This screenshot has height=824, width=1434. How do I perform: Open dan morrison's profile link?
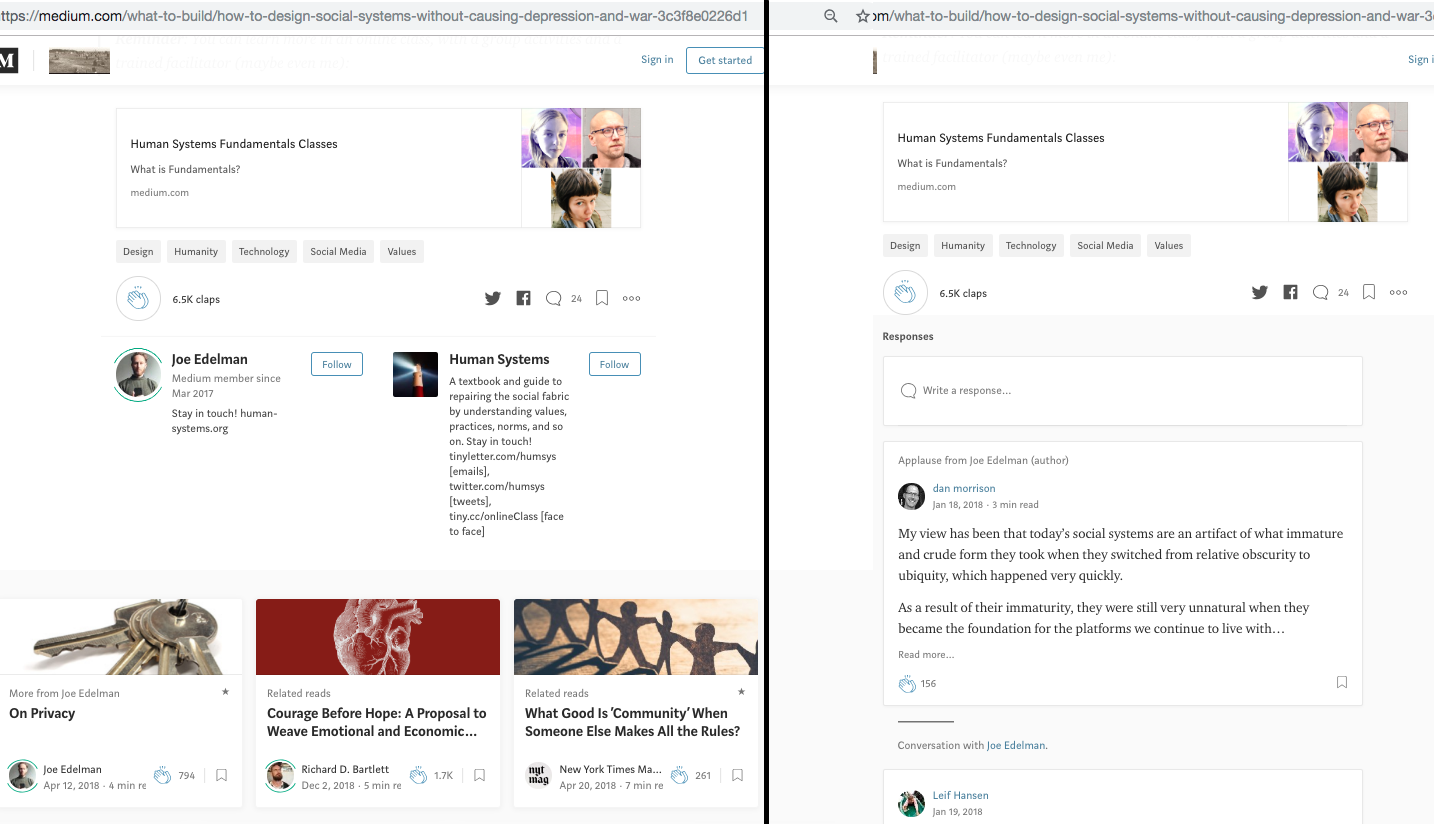(x=964, y=488)
